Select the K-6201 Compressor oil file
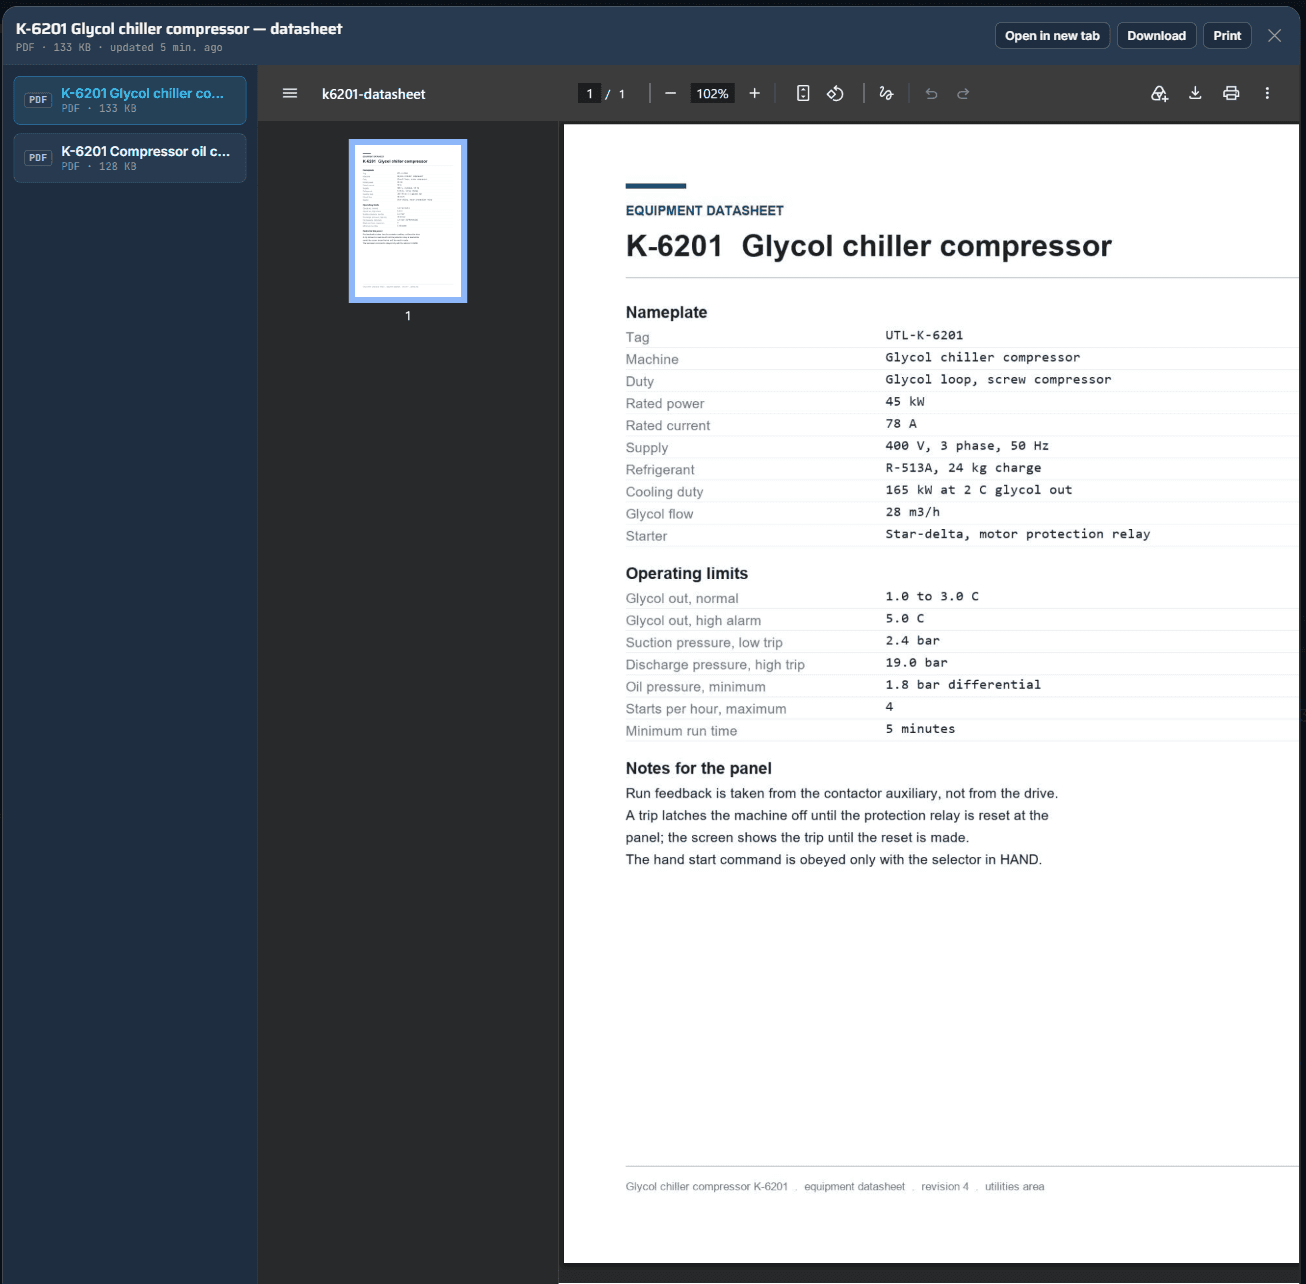 coord(130,158)
